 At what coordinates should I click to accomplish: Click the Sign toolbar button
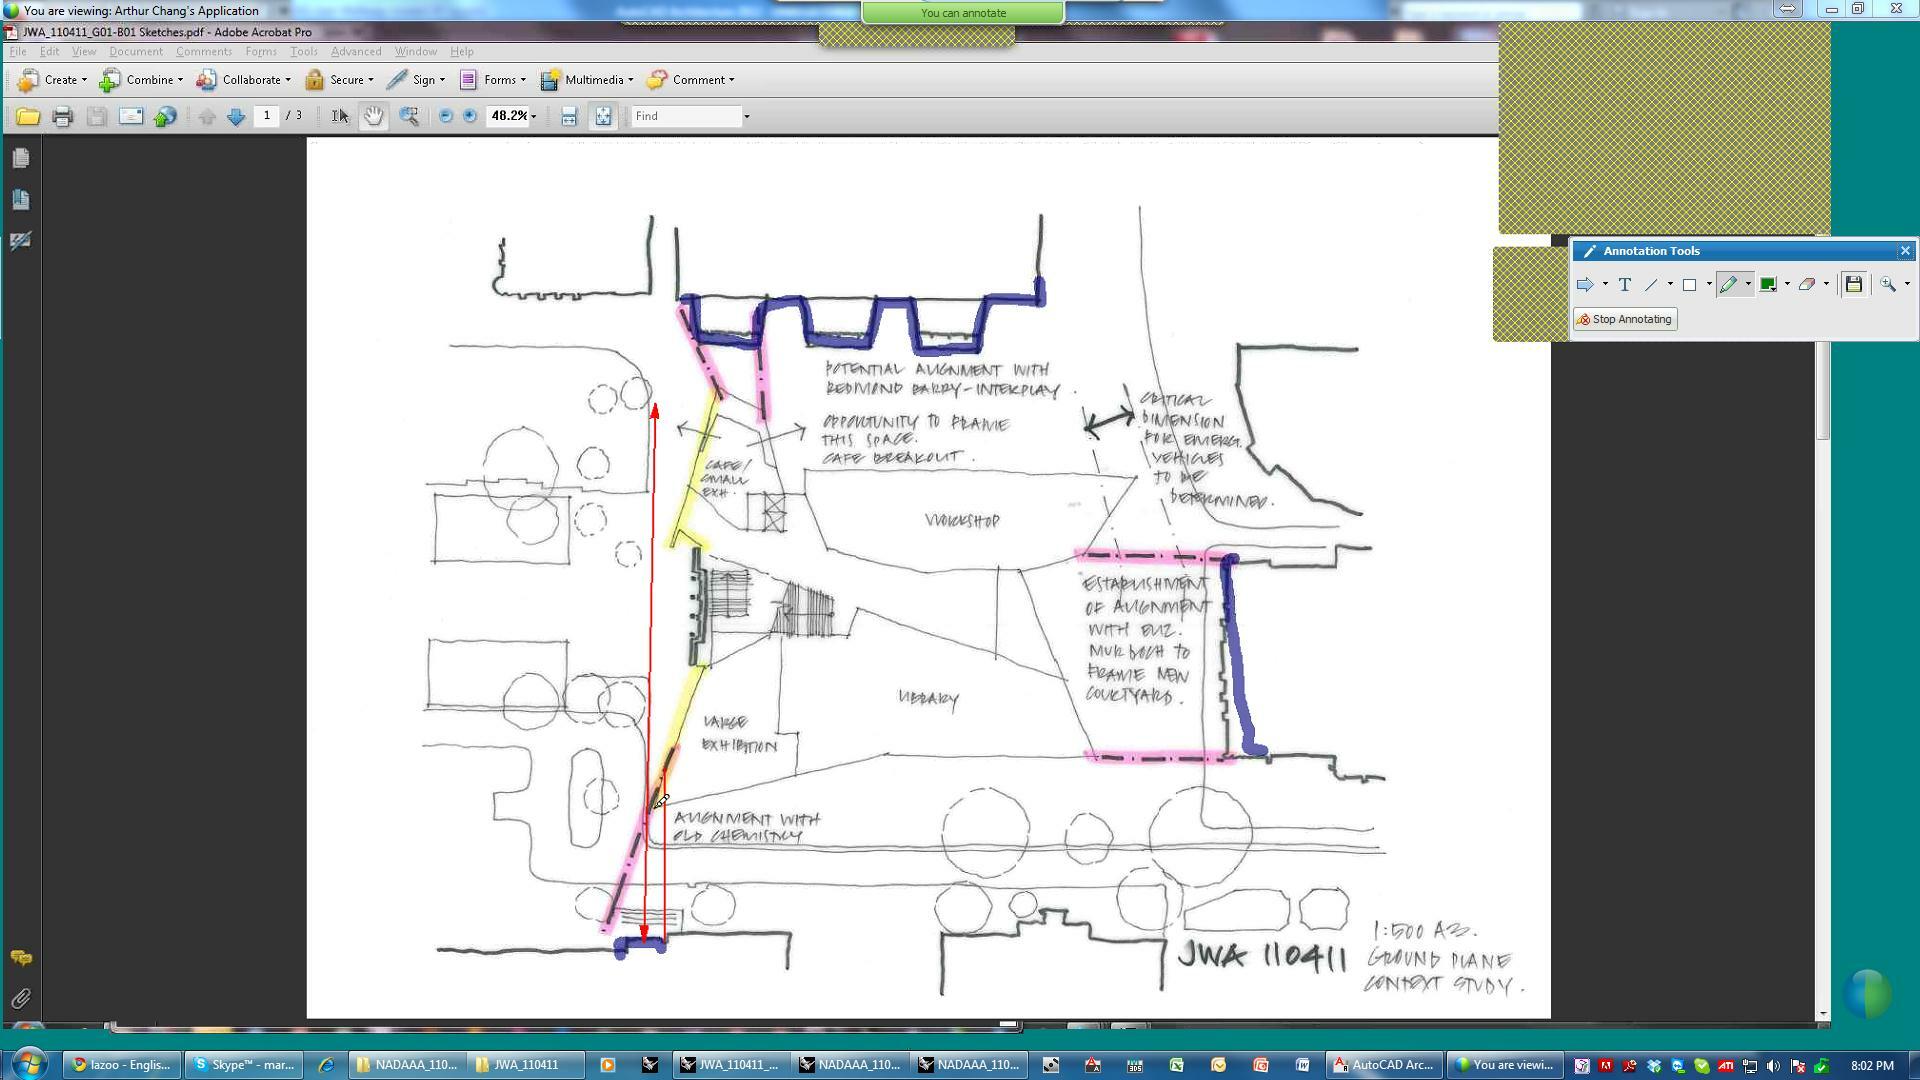pyautogui.click(x=415, y=80)
